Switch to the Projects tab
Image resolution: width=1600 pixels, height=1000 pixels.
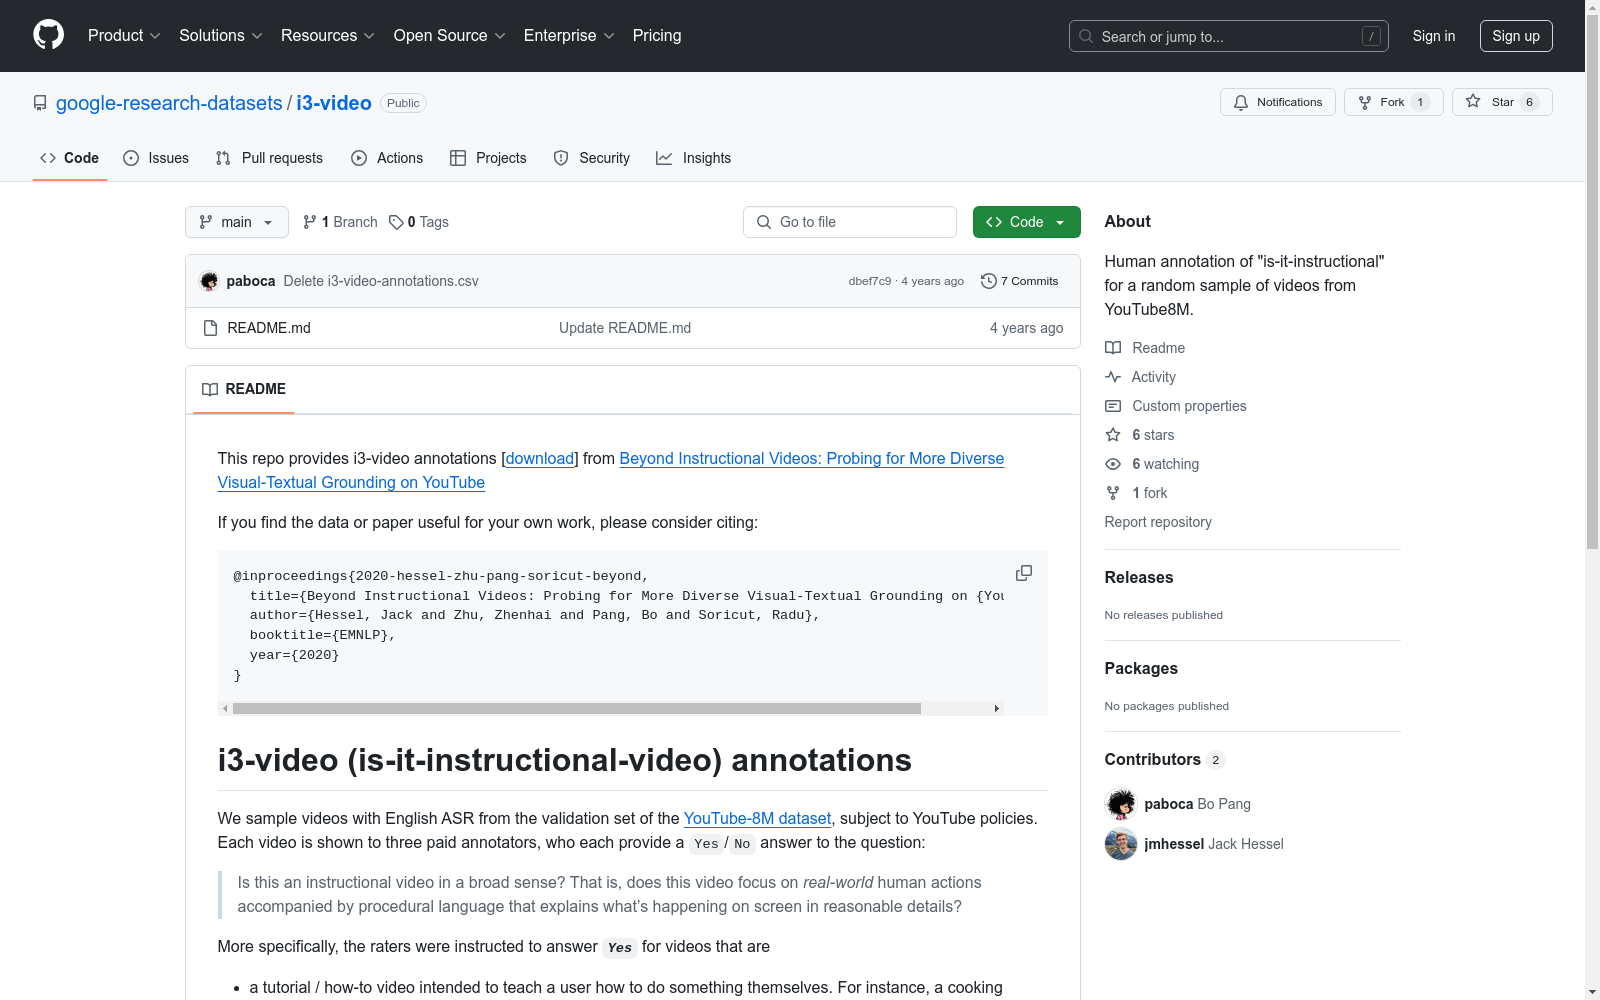click(488, 158)
